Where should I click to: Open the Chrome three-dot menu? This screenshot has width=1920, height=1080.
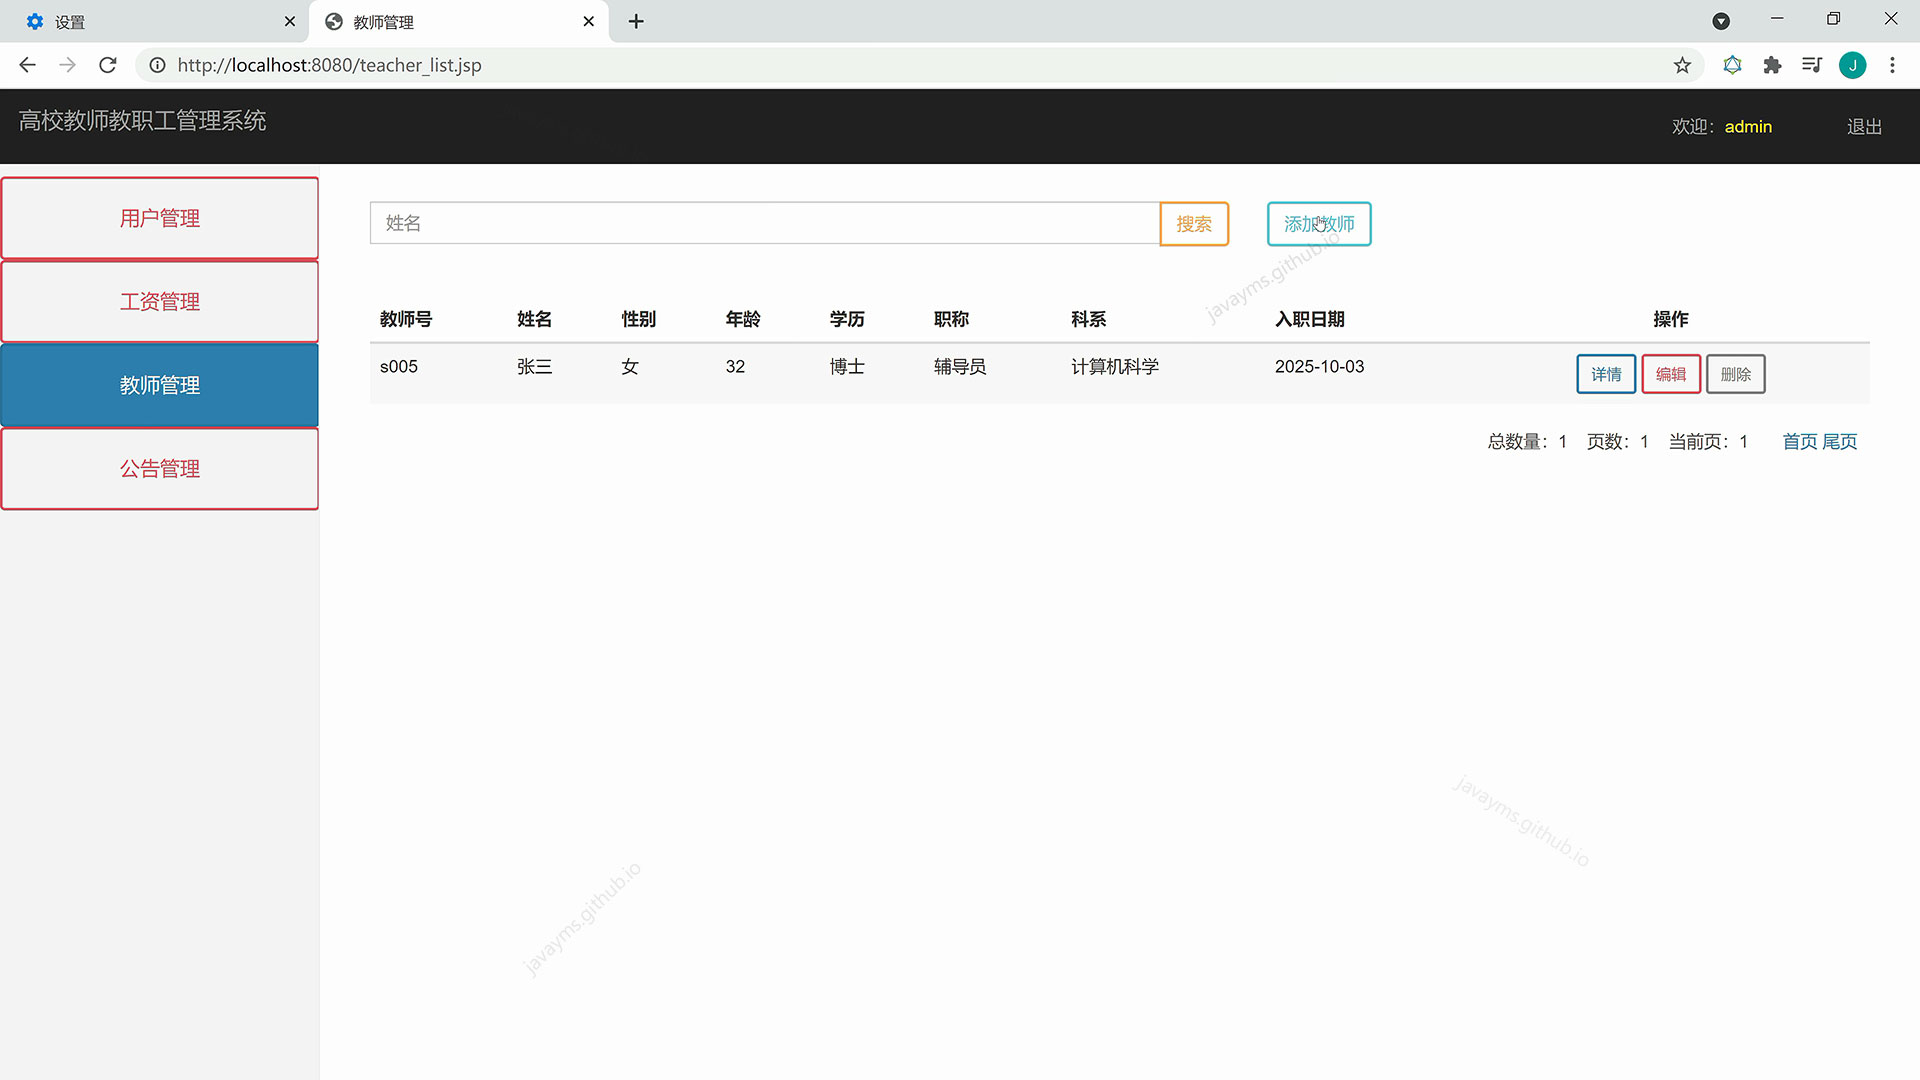click(x=1892, y=65)
